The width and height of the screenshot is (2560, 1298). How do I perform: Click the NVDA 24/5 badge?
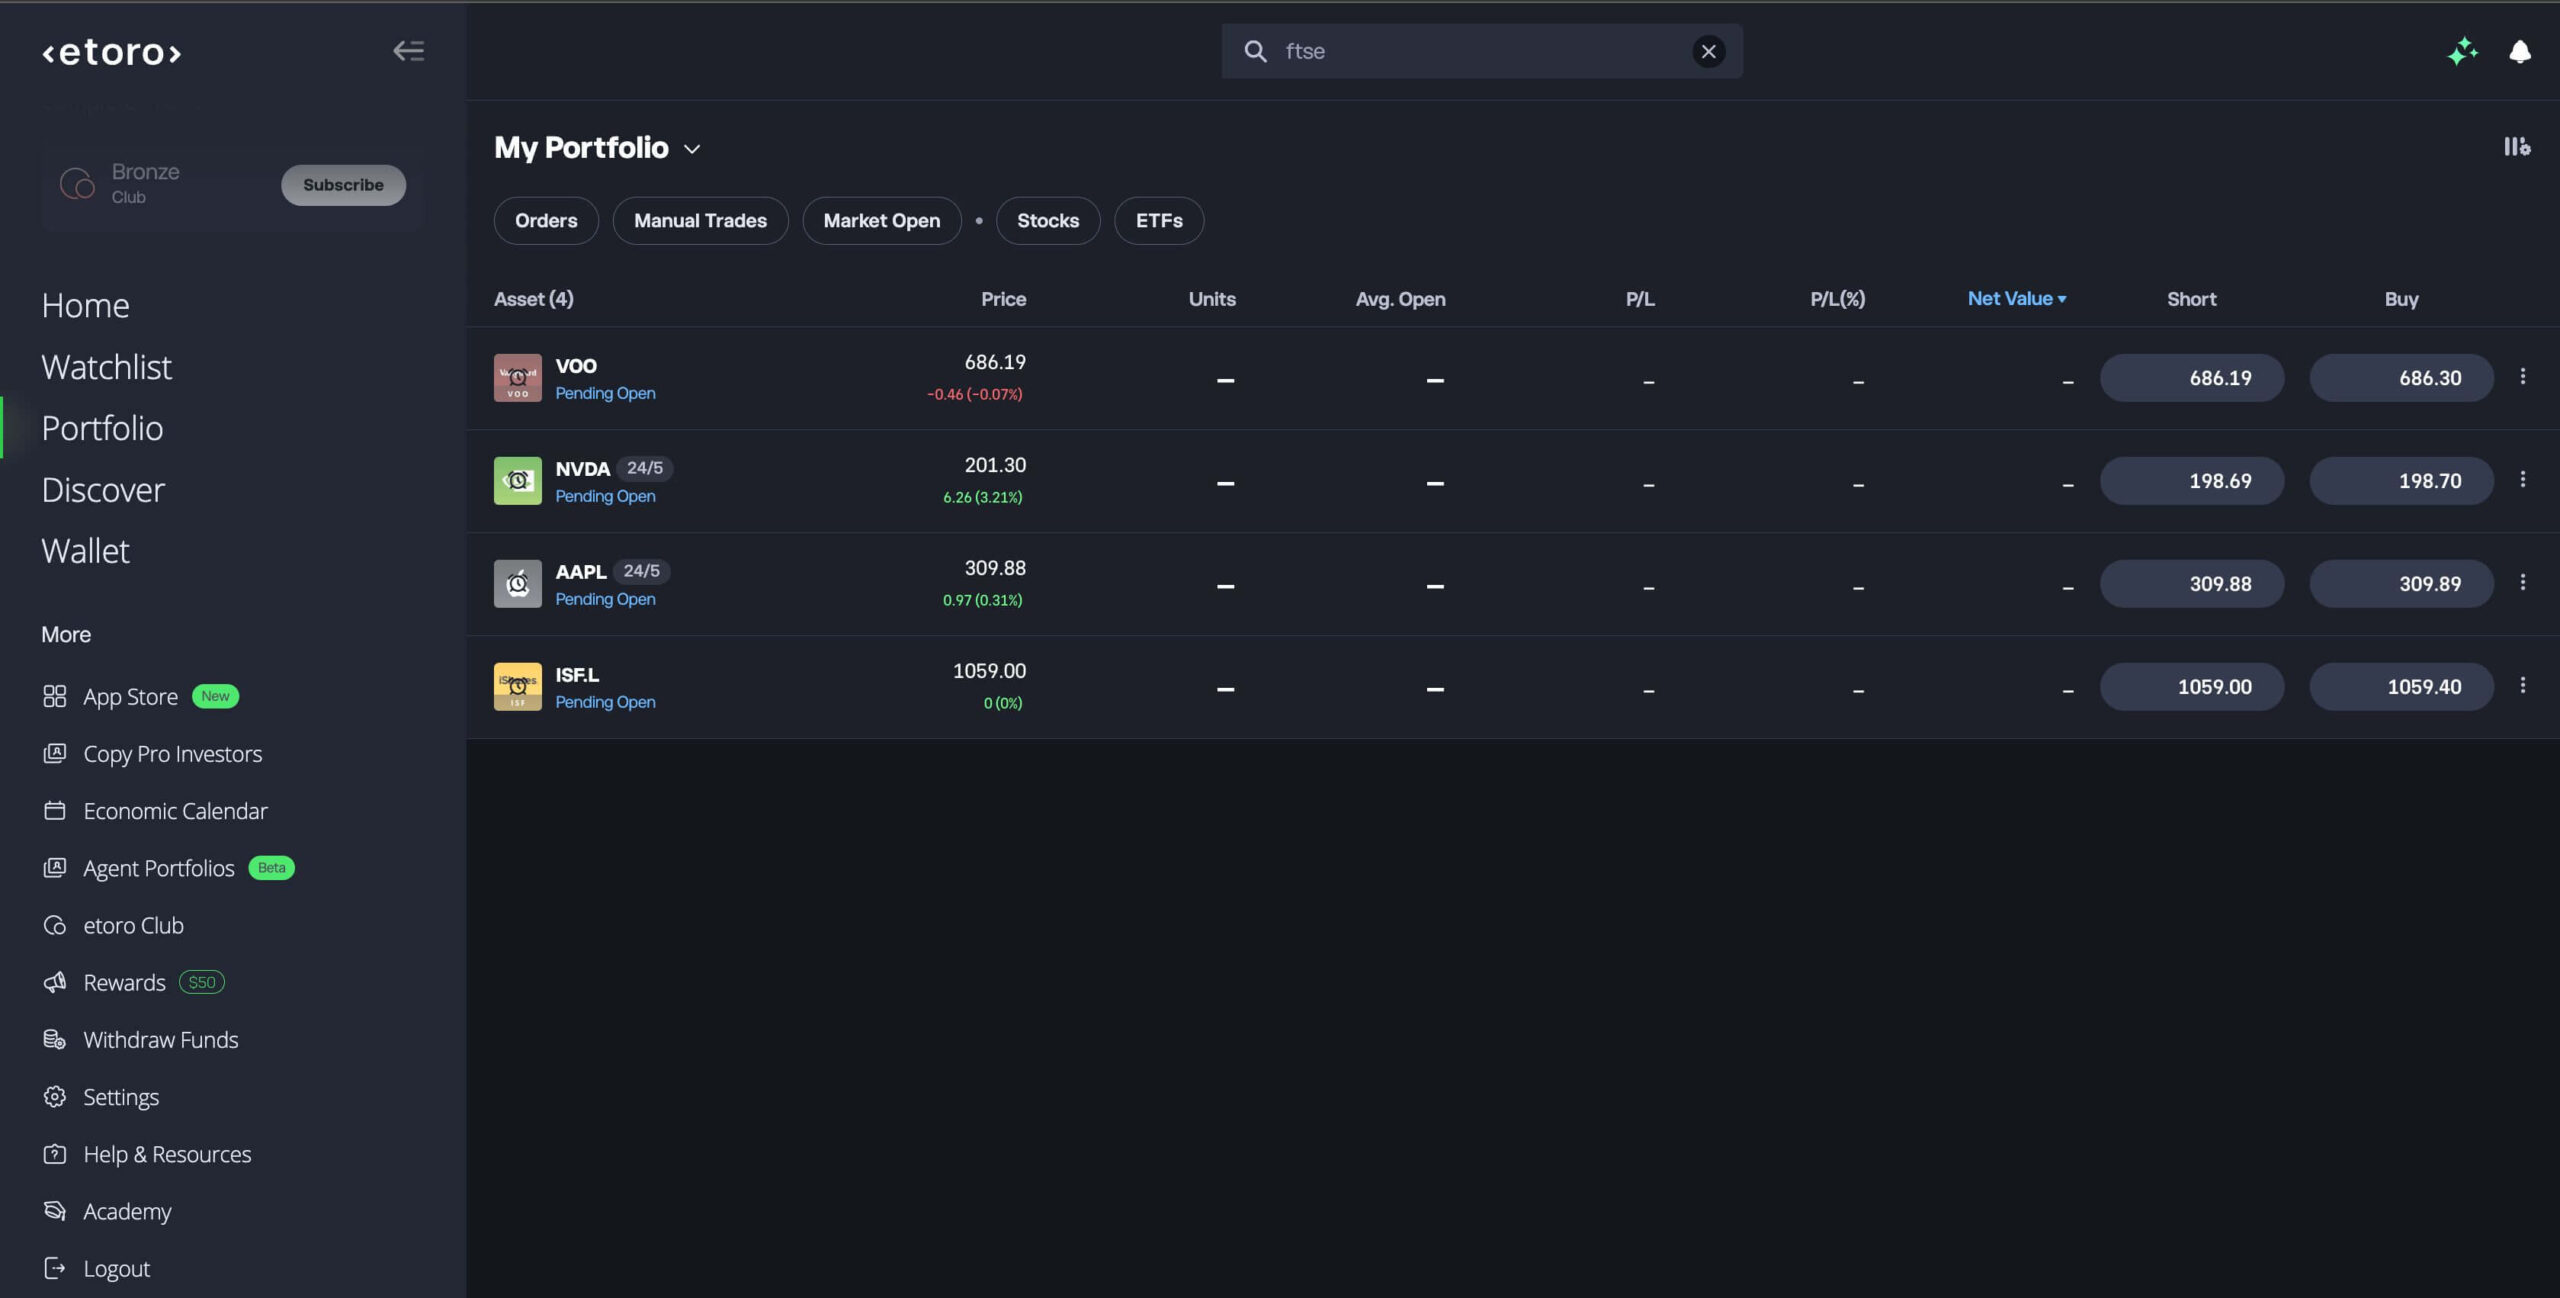click(x=644, y=468)
